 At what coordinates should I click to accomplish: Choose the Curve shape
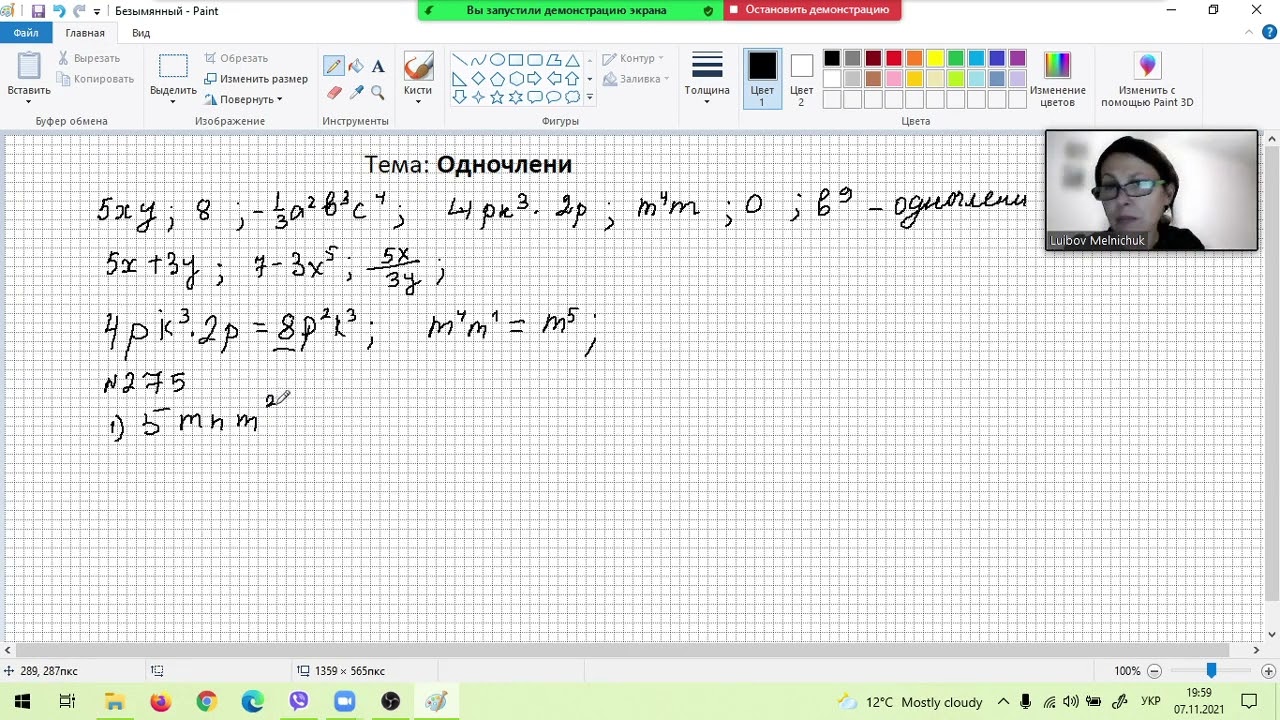point(478,60)
